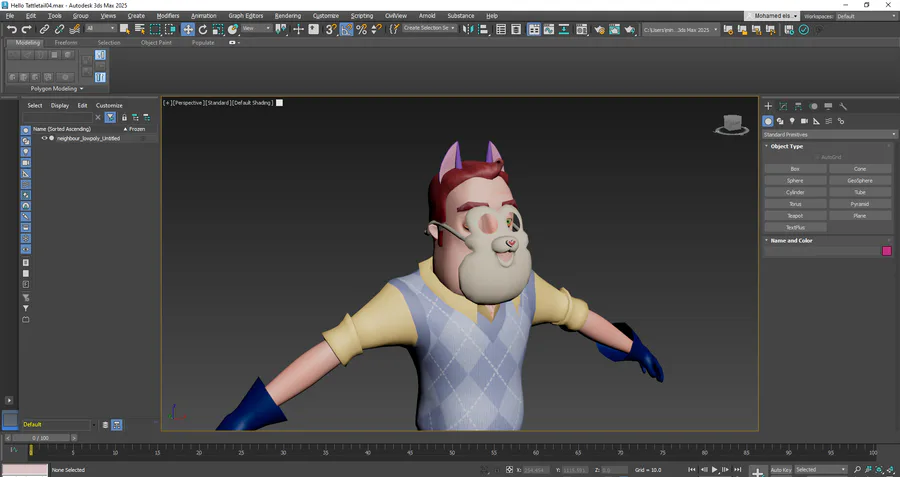Create a Sphere primitive

coord(795,181)
